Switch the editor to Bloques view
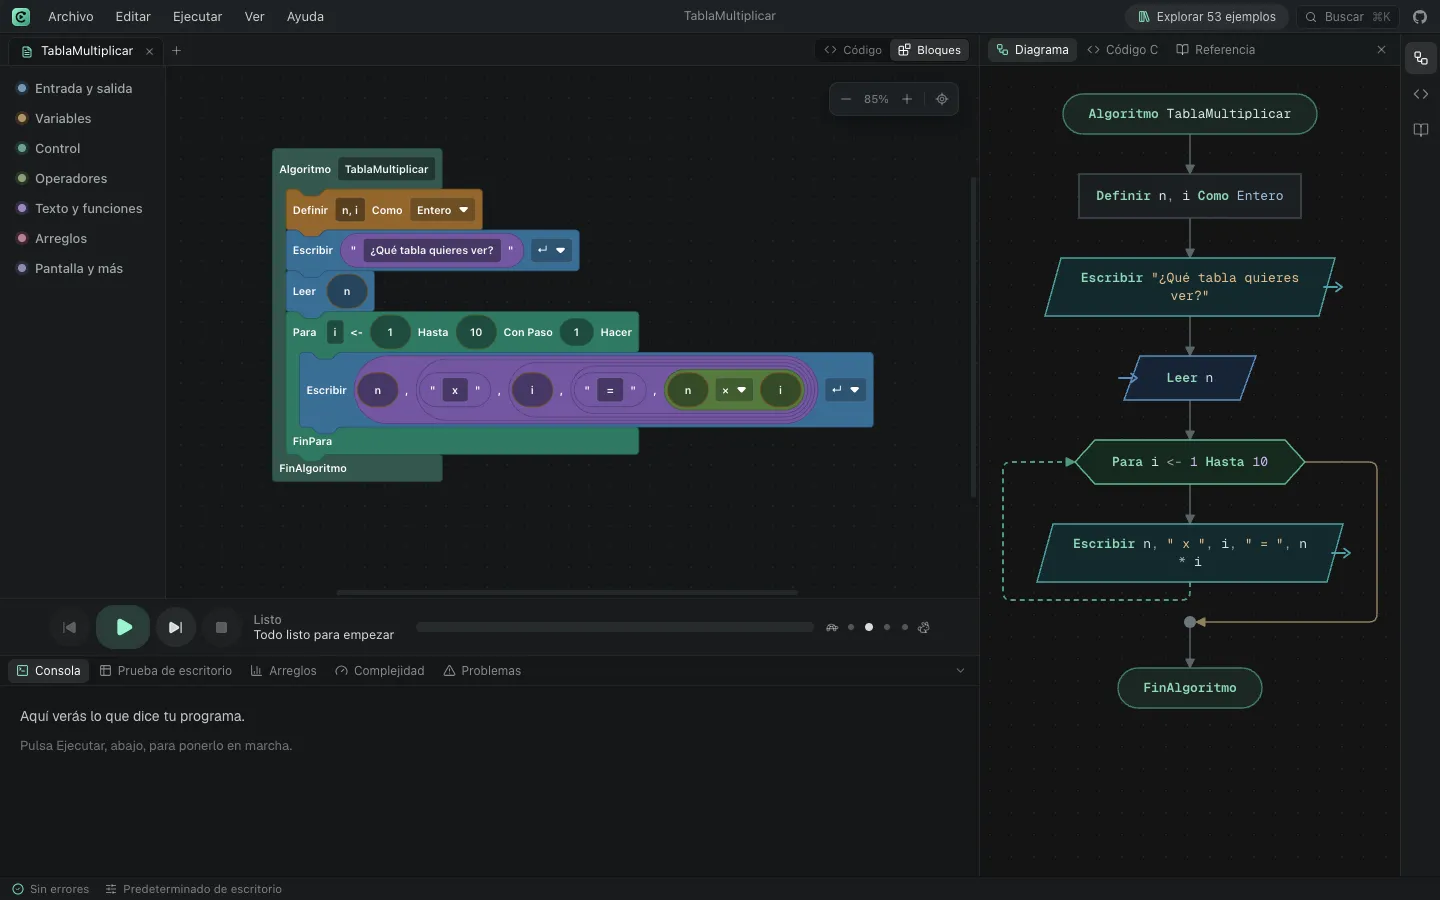The width and height of the screenshot is (1440, 900). coord(929,50)
